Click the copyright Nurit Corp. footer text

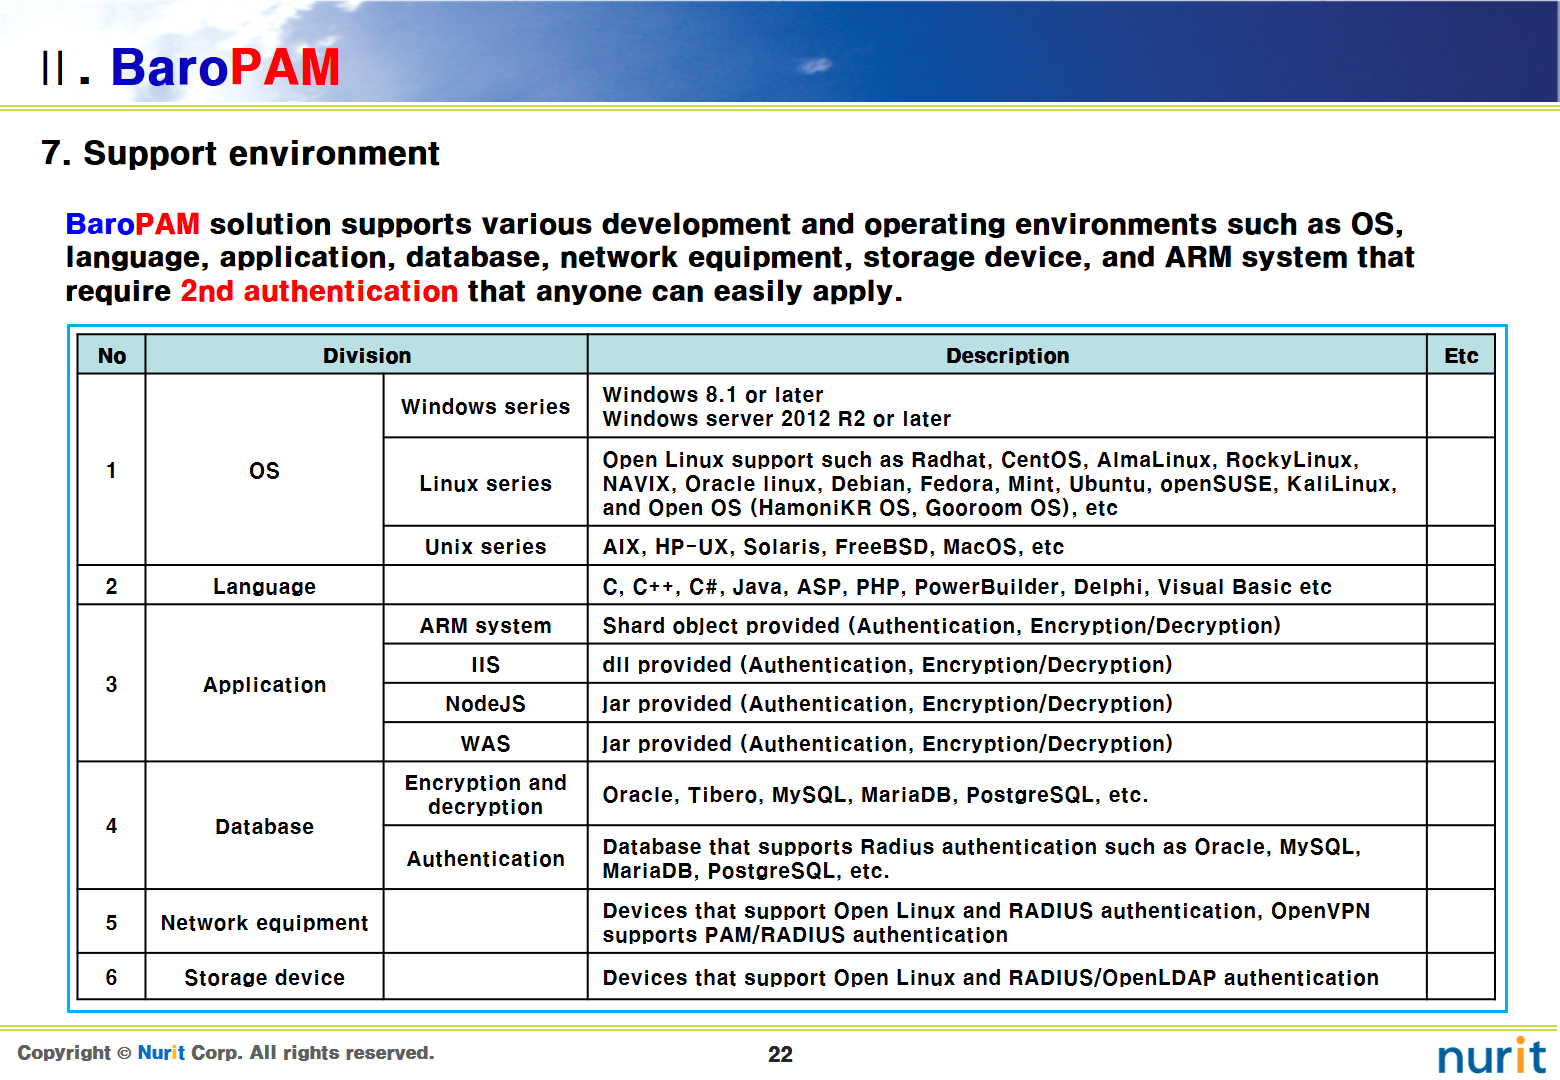pos(226,1052)
